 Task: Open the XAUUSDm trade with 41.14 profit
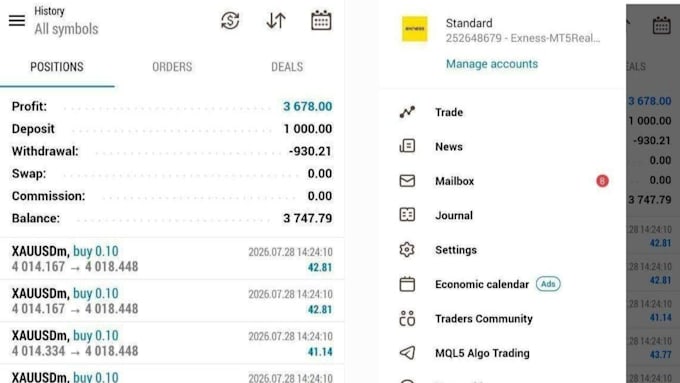(x=172, y=343)
